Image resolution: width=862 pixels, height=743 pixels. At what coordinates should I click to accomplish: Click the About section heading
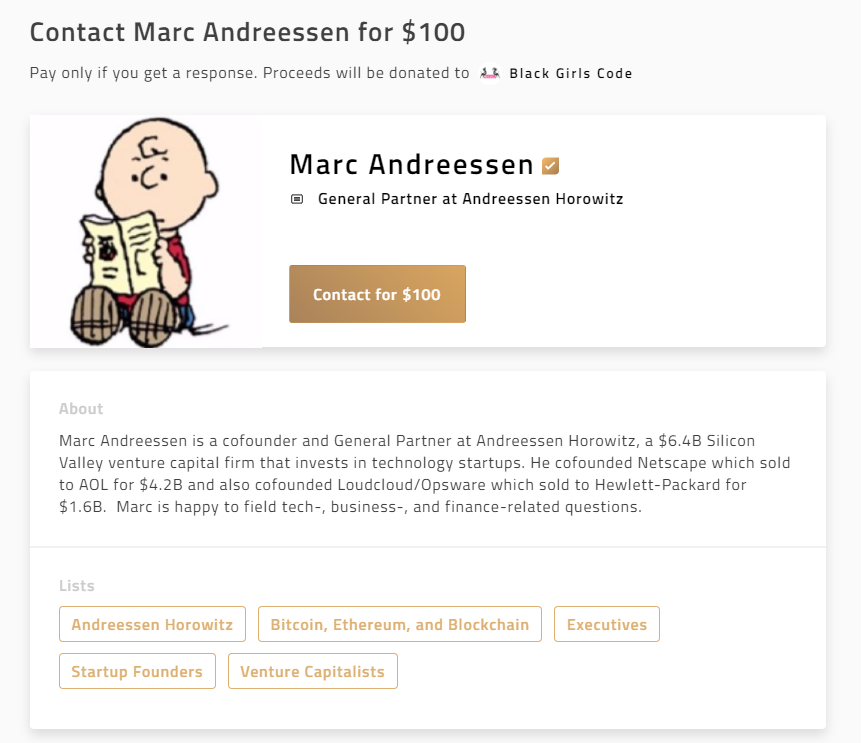81,408
